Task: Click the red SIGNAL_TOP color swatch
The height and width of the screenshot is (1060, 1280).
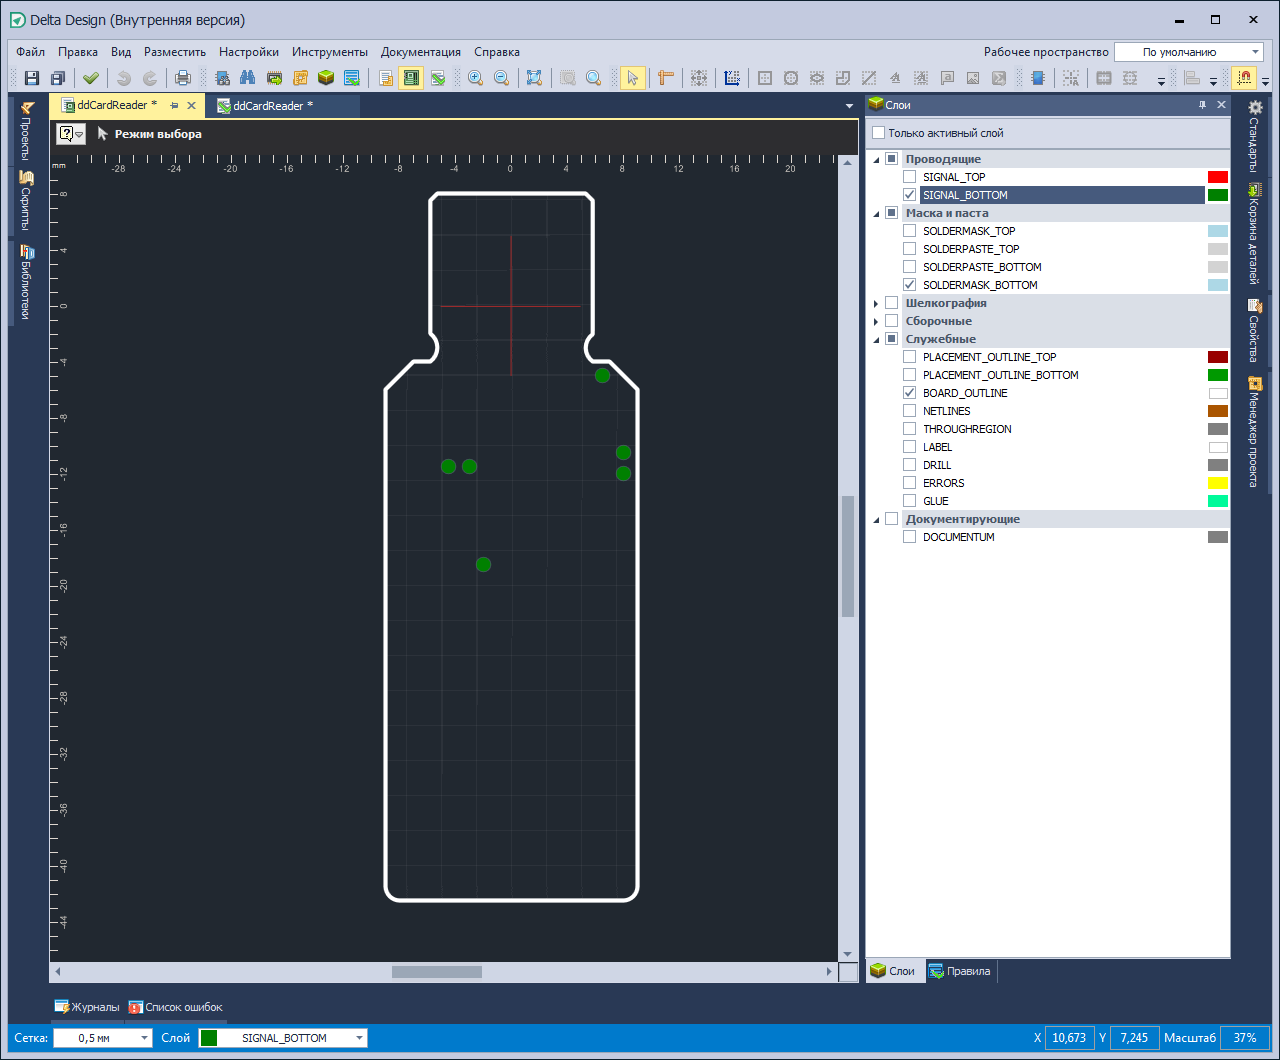Action: tap(1217, 177)
